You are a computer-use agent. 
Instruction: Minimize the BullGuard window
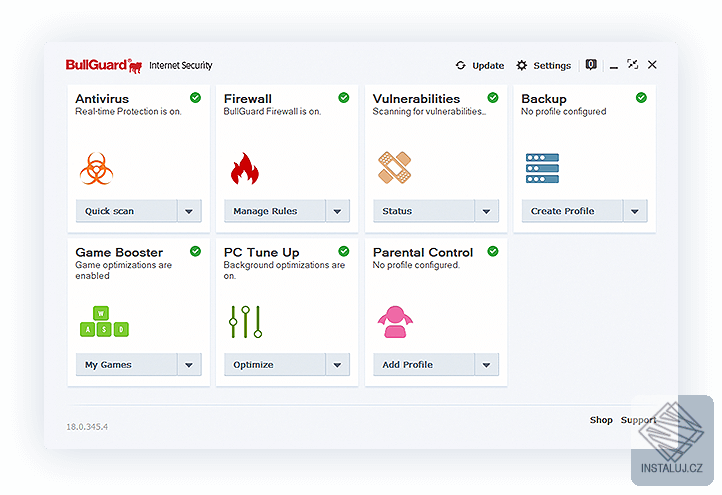tap(613, 66)
